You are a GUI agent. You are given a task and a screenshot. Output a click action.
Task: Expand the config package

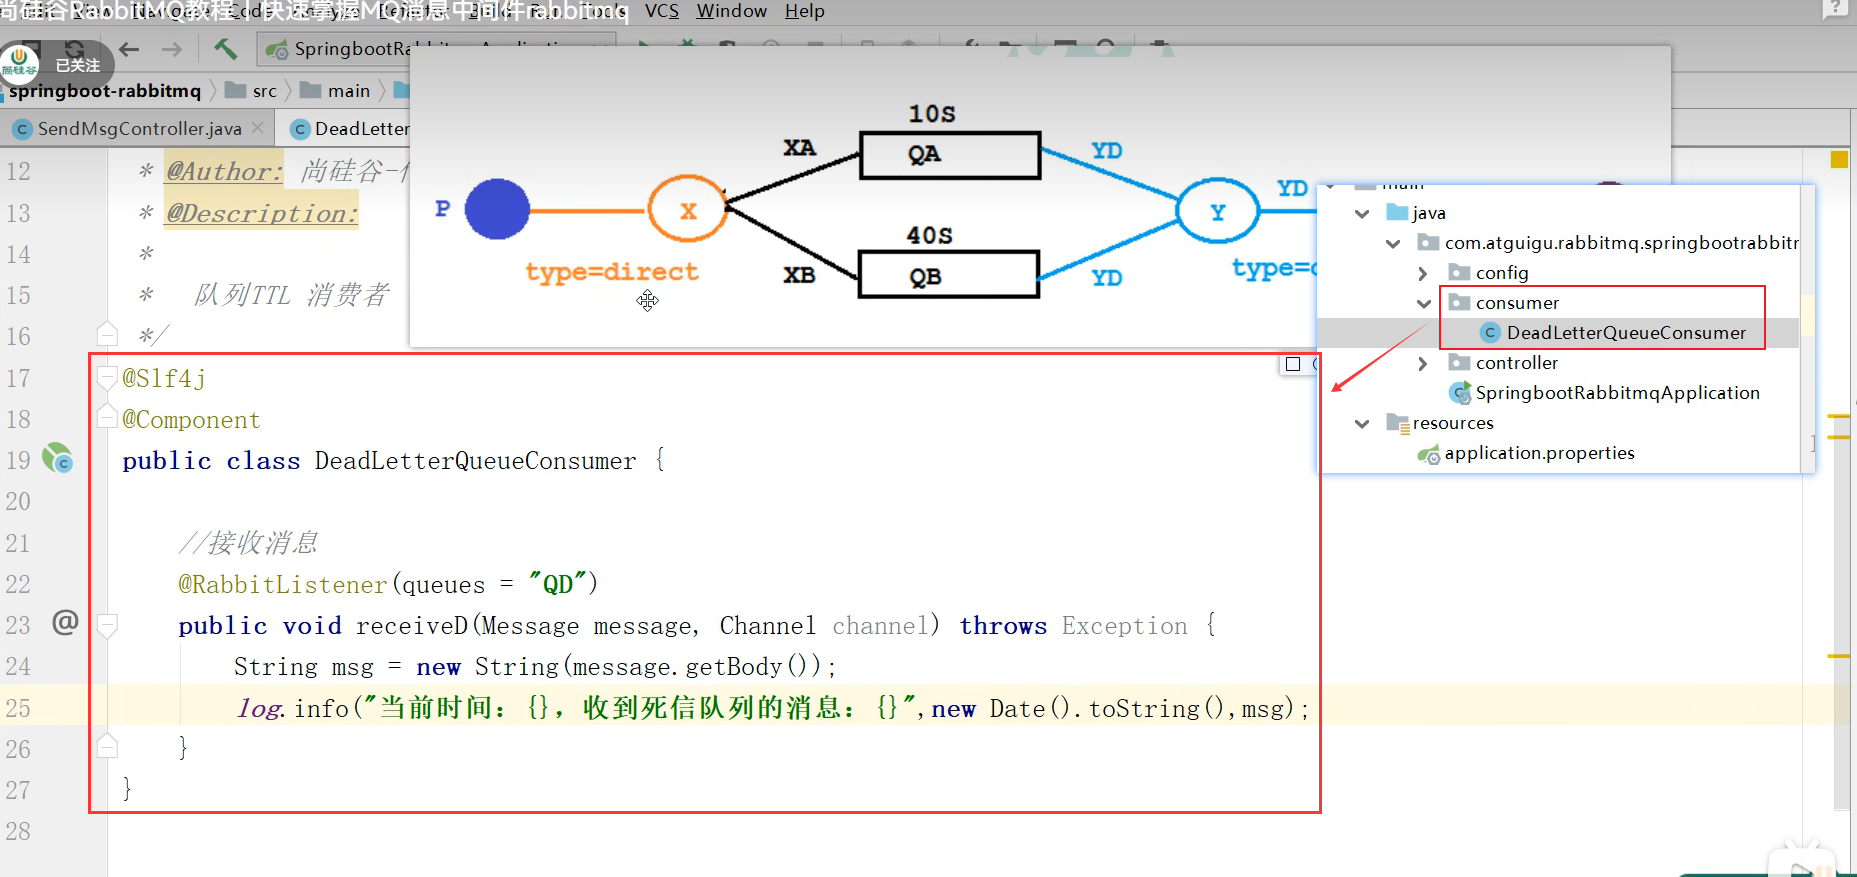(1423, 273)
